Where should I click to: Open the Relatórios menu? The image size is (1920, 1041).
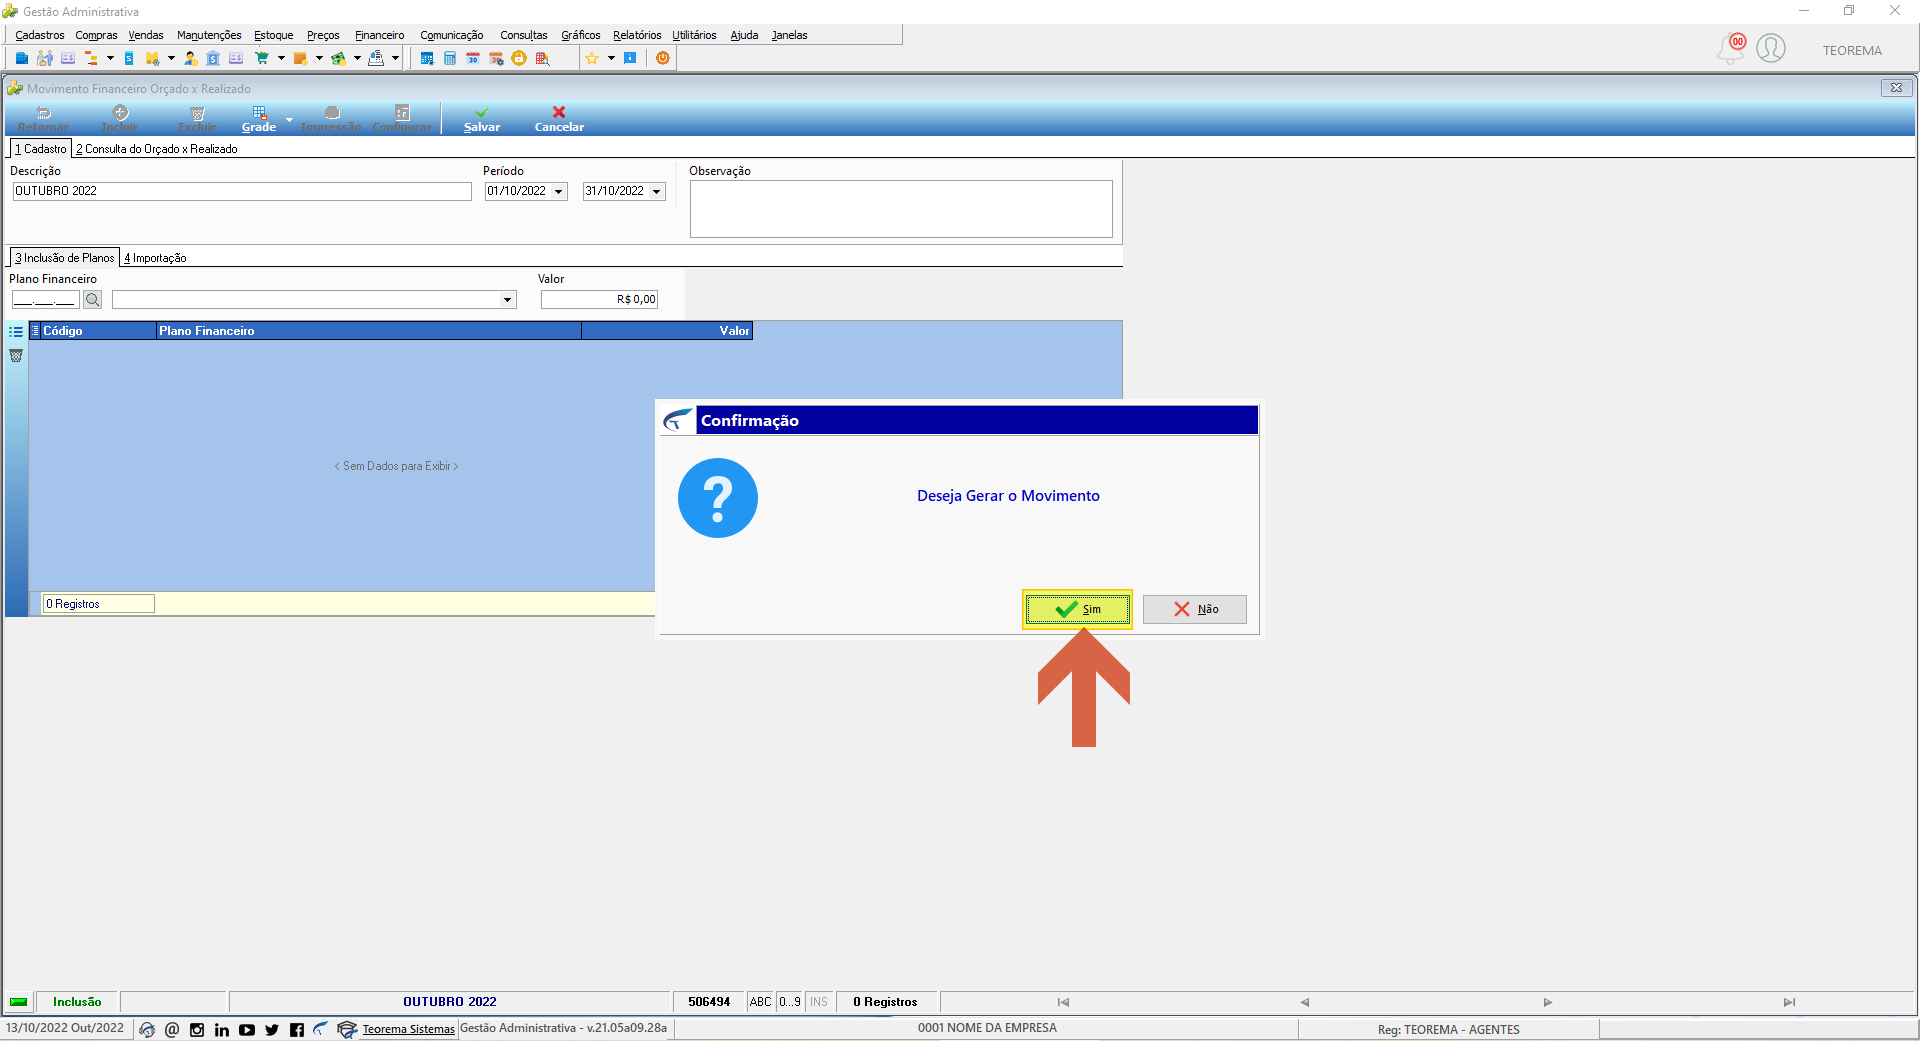click(x=637, y=35)
